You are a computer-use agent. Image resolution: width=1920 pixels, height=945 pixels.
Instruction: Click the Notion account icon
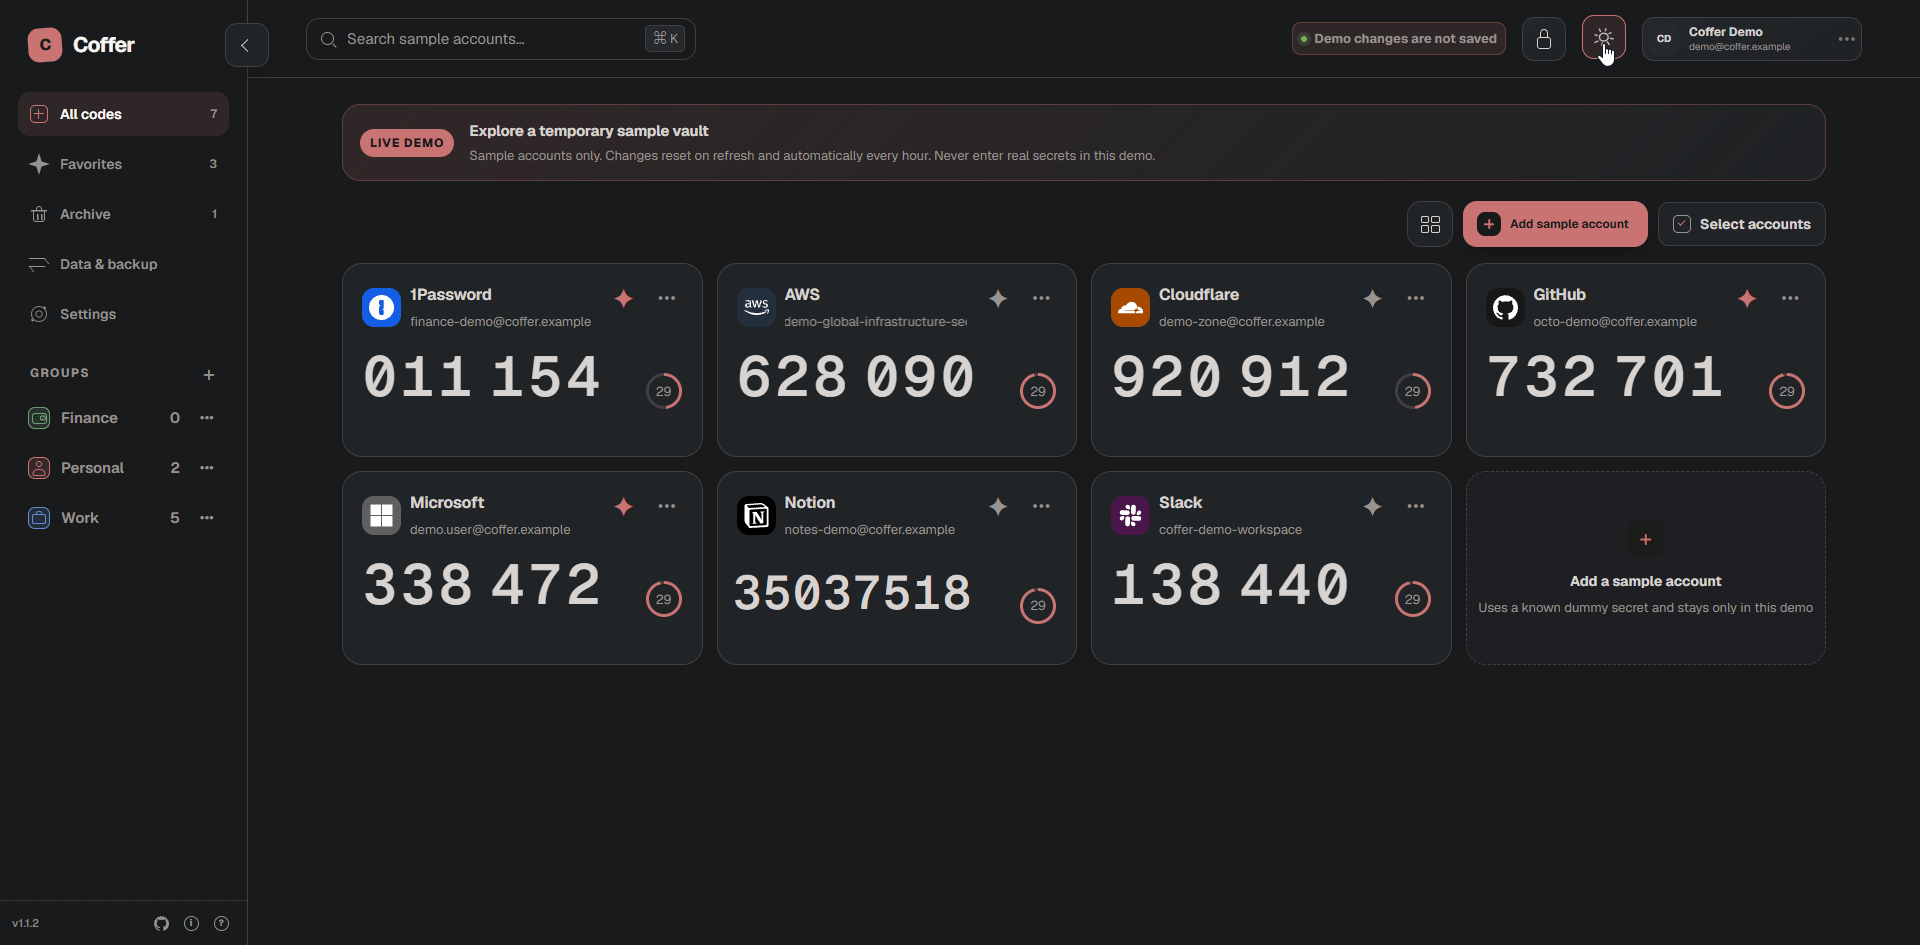point(756,516)
